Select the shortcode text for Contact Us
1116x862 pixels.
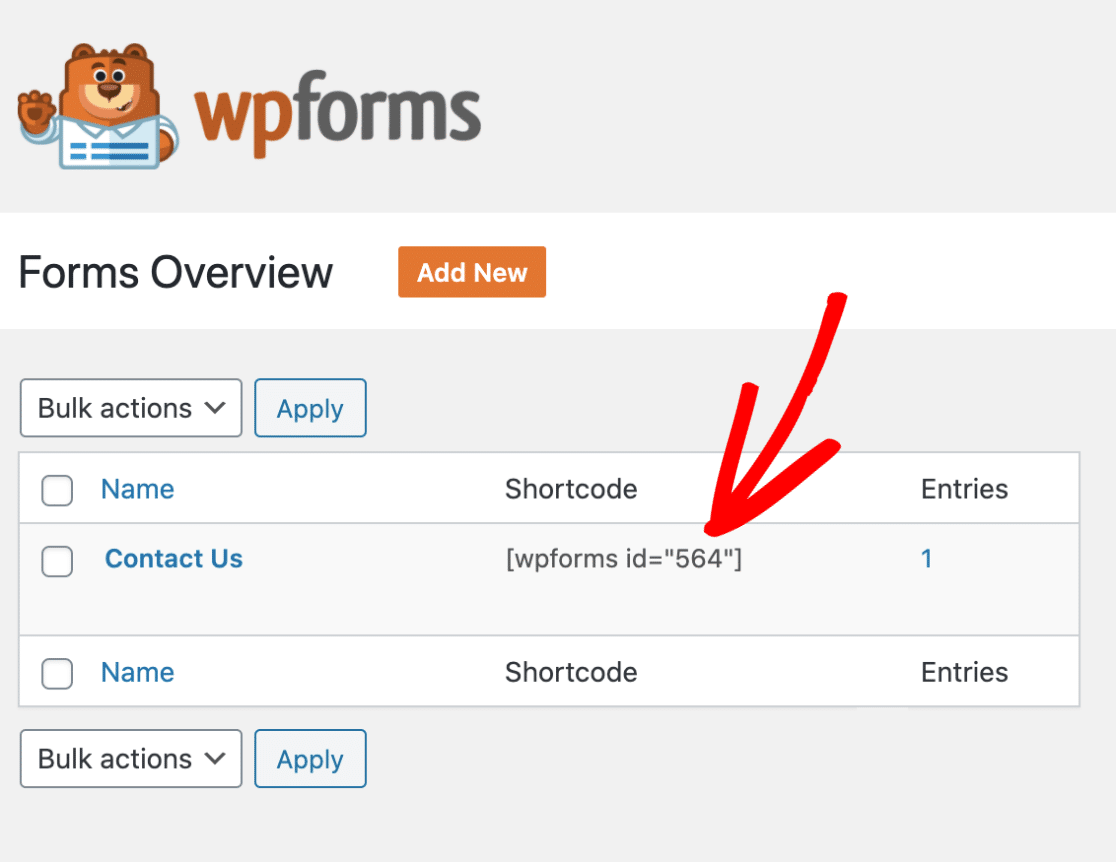pos(625,559)
